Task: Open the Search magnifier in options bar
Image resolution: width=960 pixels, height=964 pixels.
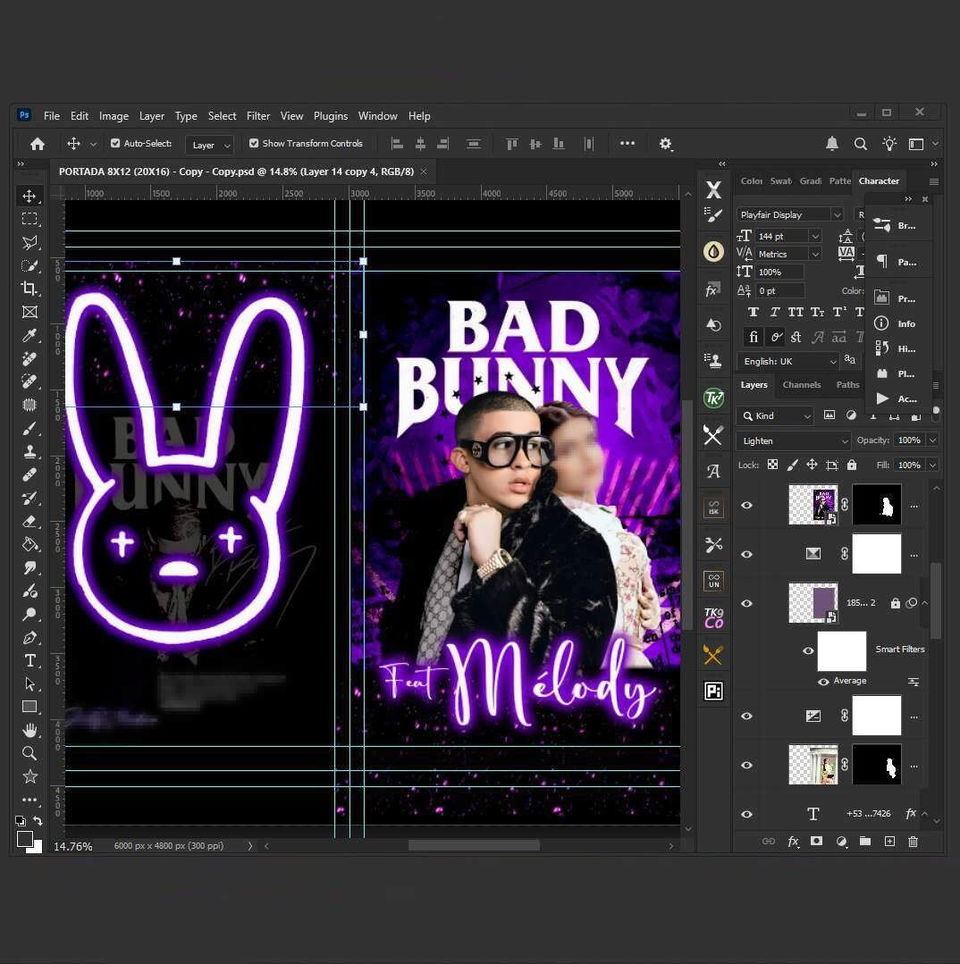Action: click(860, 144)
